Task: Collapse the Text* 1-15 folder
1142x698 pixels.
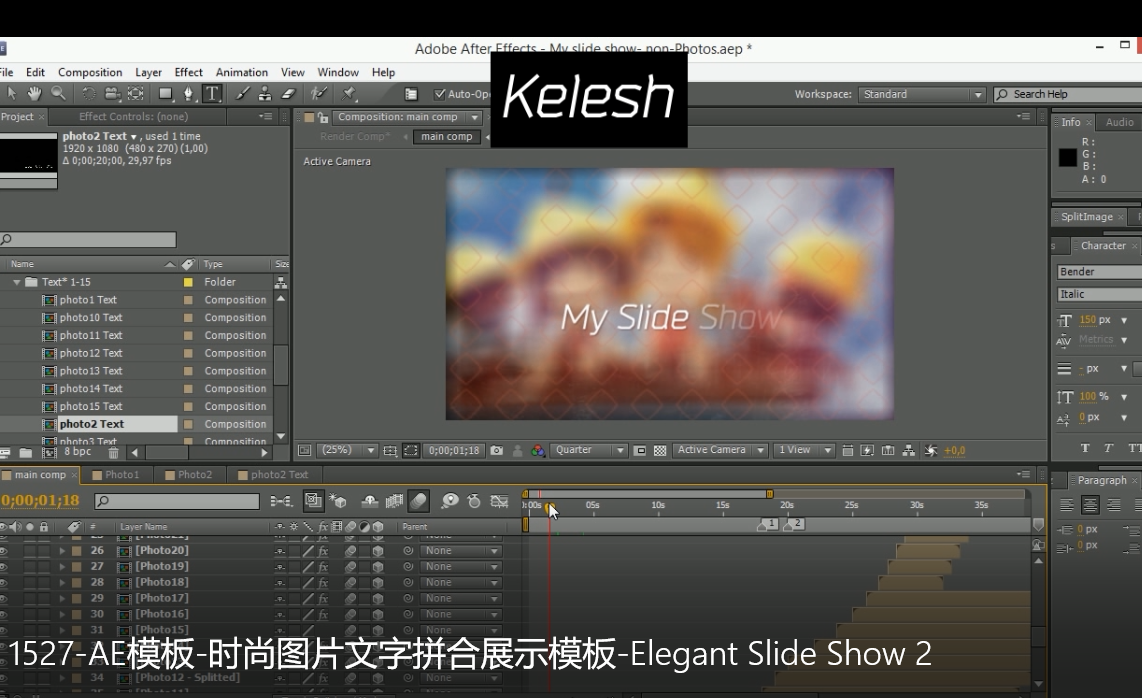Action: point(16,282)
